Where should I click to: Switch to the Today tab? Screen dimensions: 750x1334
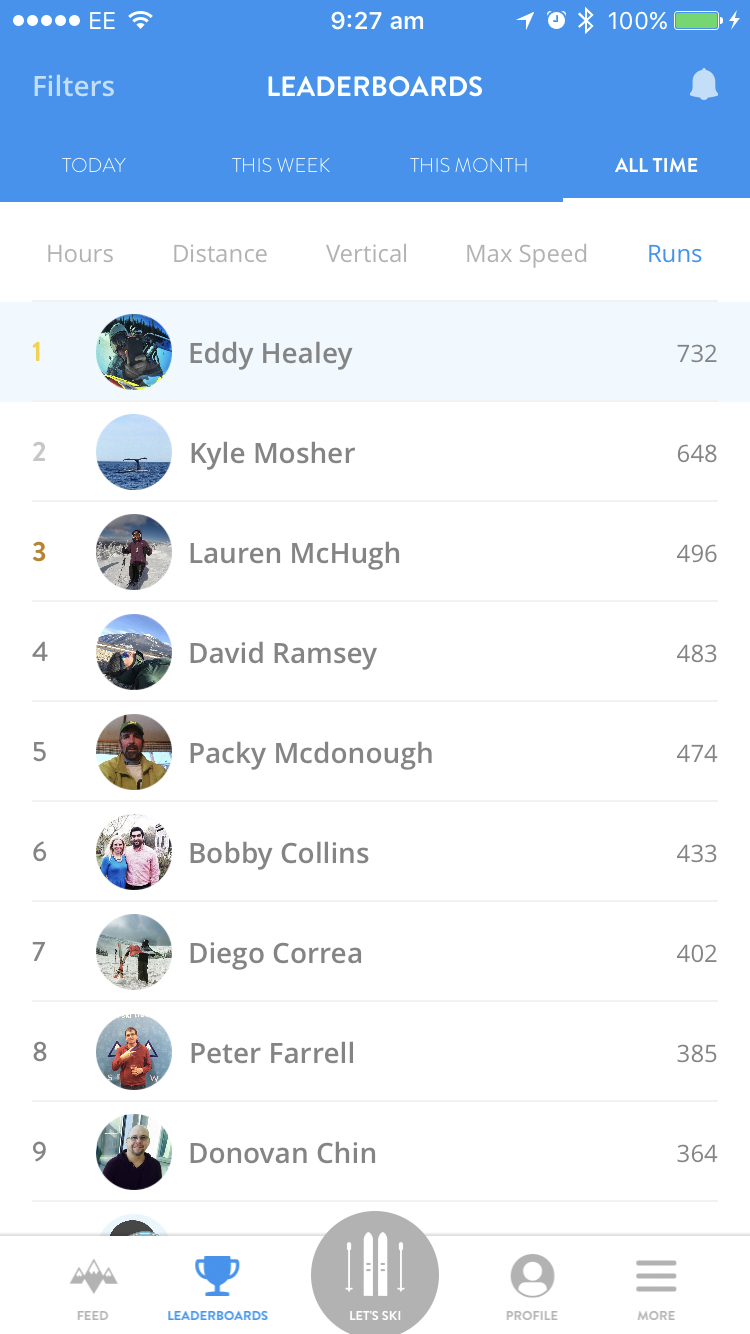94,166
